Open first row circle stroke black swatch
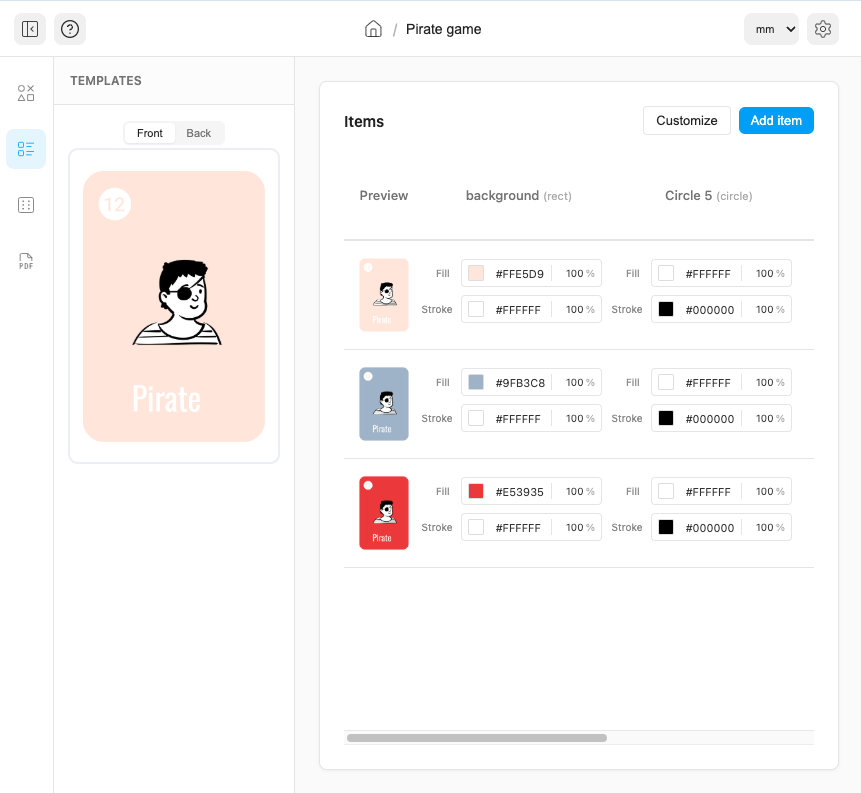The width and height of the screenshot is (861, 793). [666, 309]
